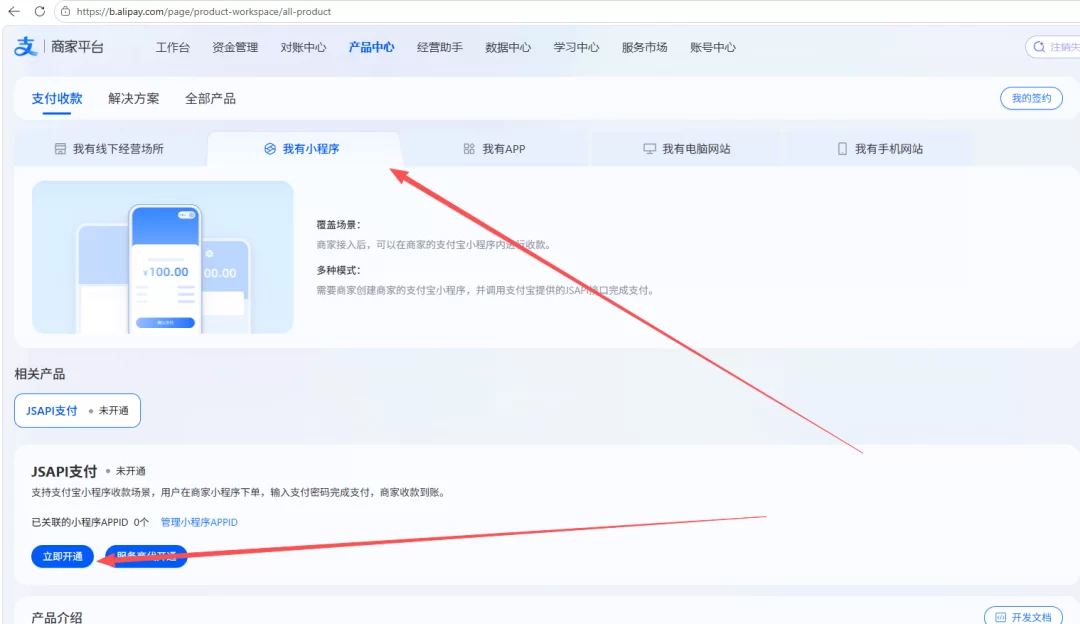Viewport: 1080px width, 624px height.
Task: Select 我有小程序 scenario tab
Action: [303, 149]
